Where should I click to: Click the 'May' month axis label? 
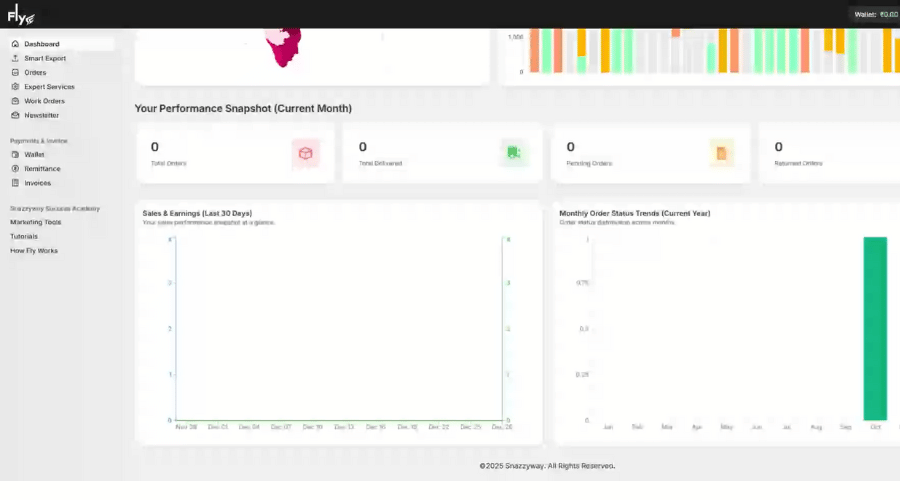(x=727, y=427)
